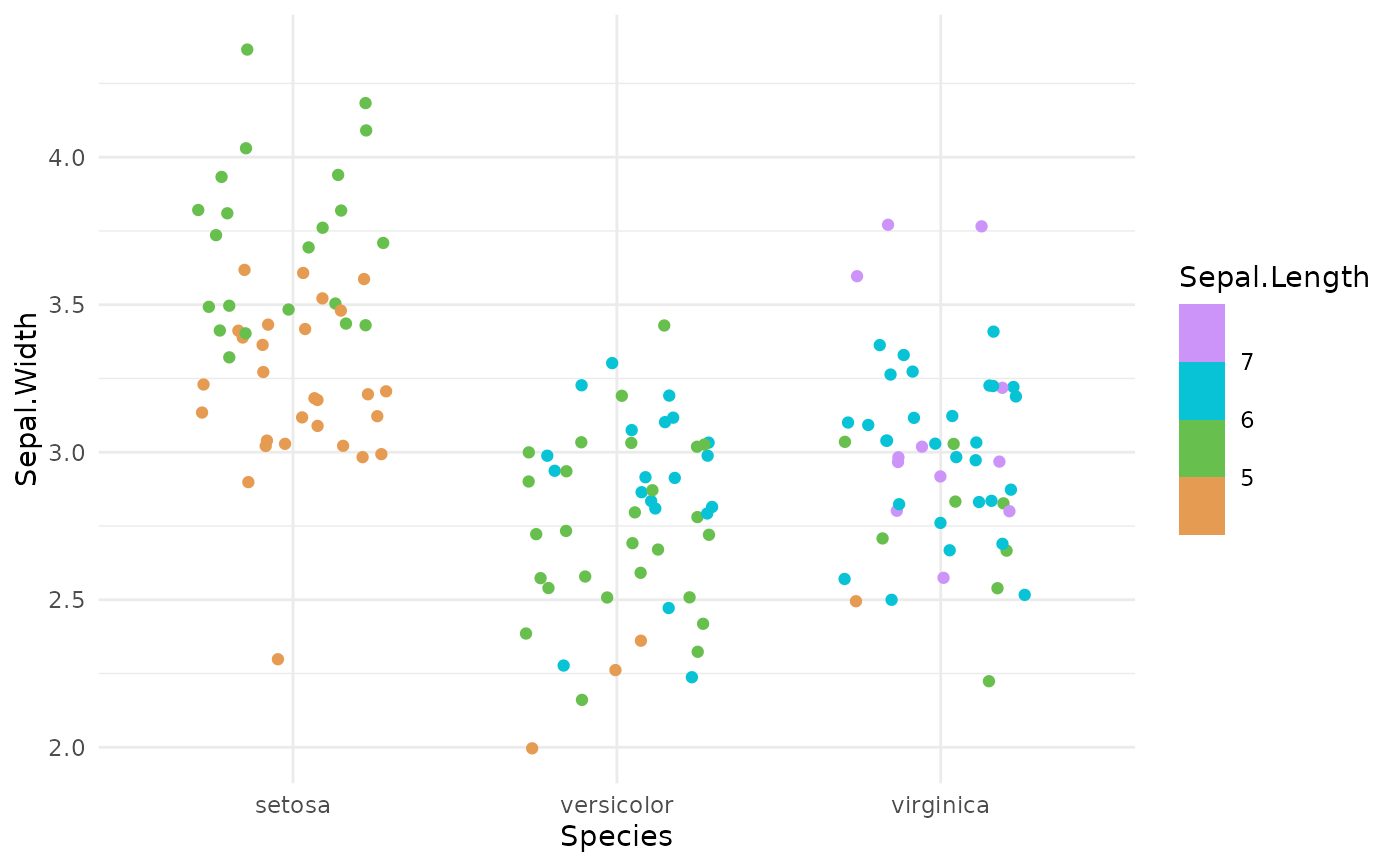This screenshot has height=866, width=1400.
Task: Click the 4.0 y-axis tick label
Action: click(68, 157)
